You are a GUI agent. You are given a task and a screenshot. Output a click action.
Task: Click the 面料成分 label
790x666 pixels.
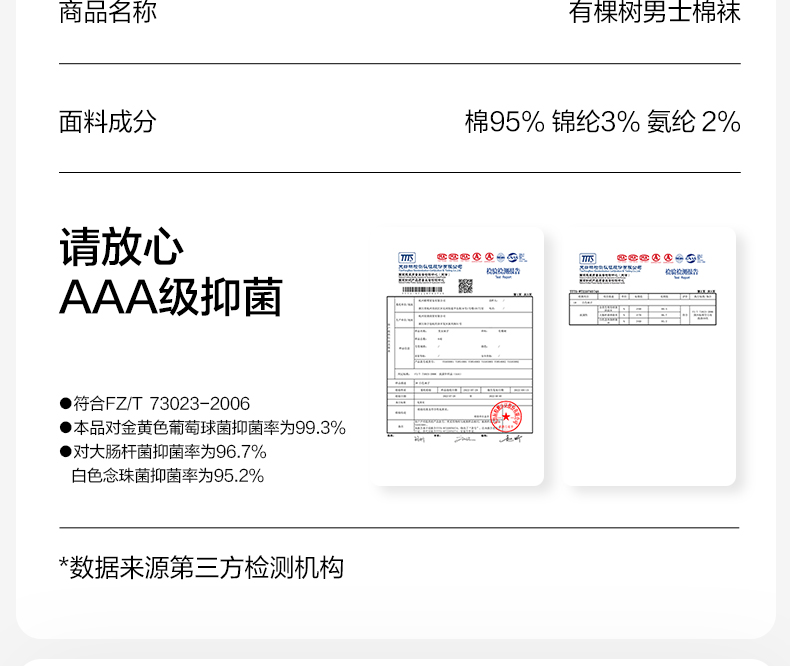click(x=108, y=122)
